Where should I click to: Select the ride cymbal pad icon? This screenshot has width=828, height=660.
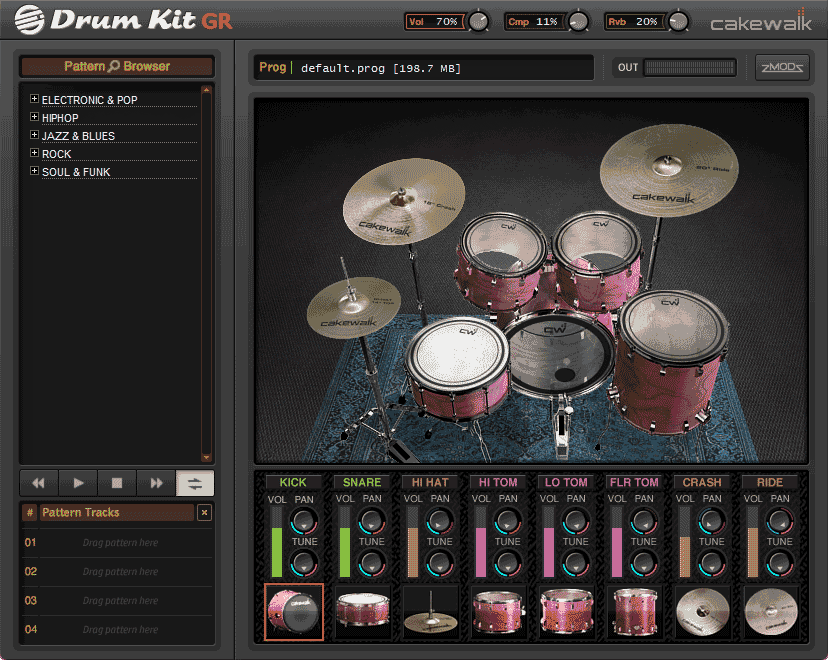pos(770,611)
